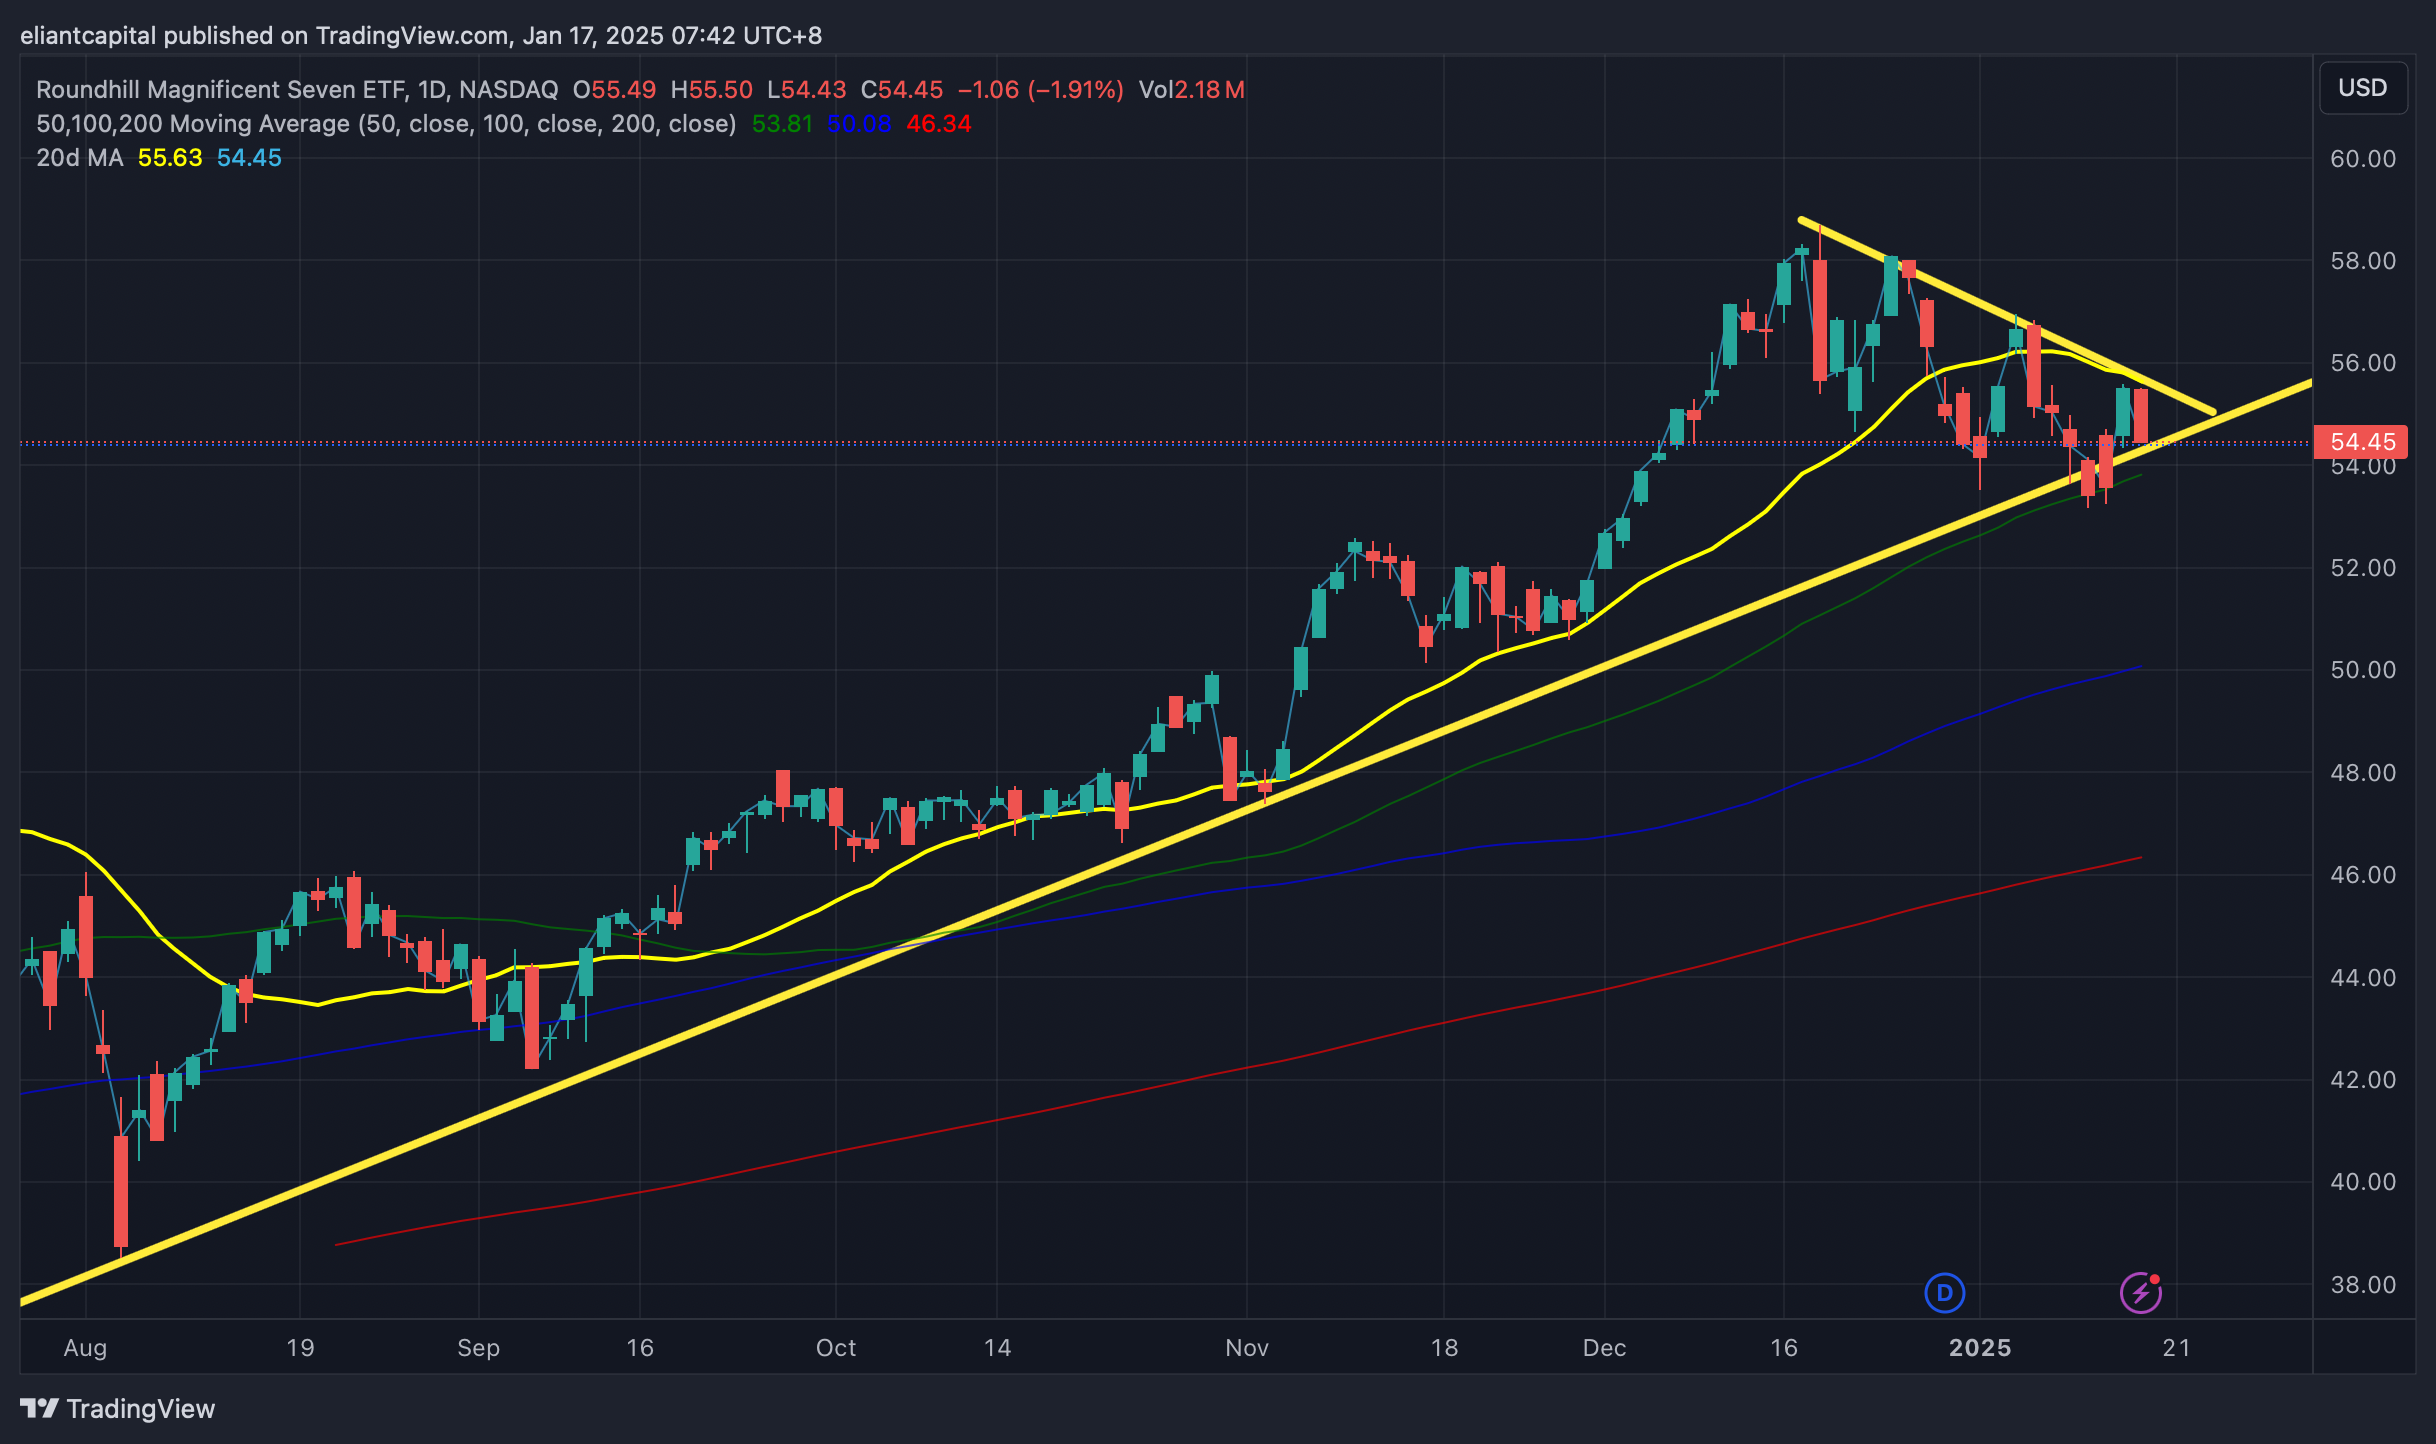
Task: Click the Vol 2.18 M readout
Action: [x=1191, y=90]
